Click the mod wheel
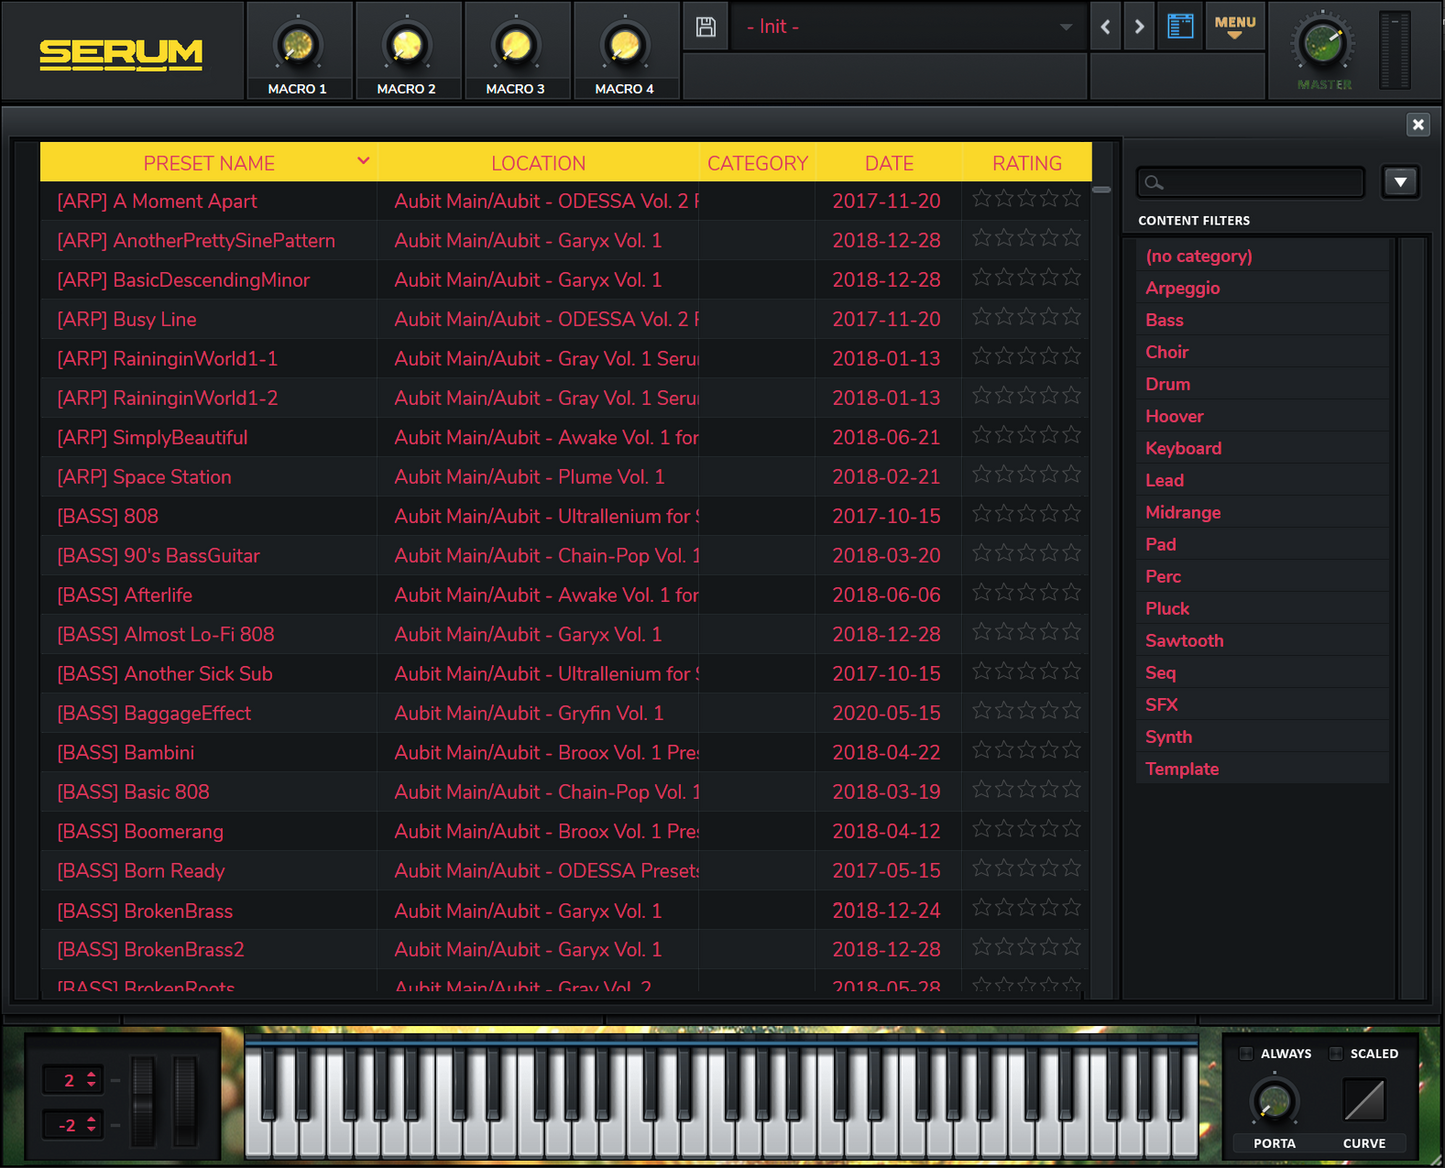 pyautogui.click(x=185, y=1100)
